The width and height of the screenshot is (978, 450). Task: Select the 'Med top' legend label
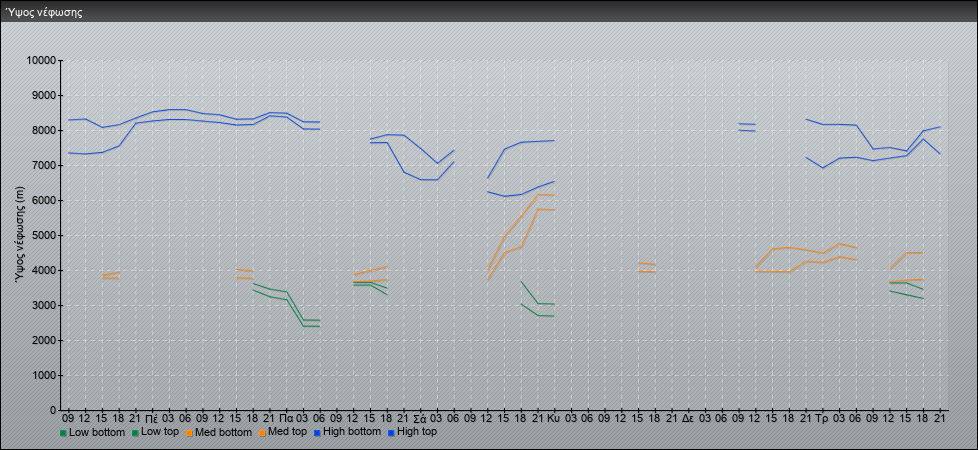click(287, 432)
